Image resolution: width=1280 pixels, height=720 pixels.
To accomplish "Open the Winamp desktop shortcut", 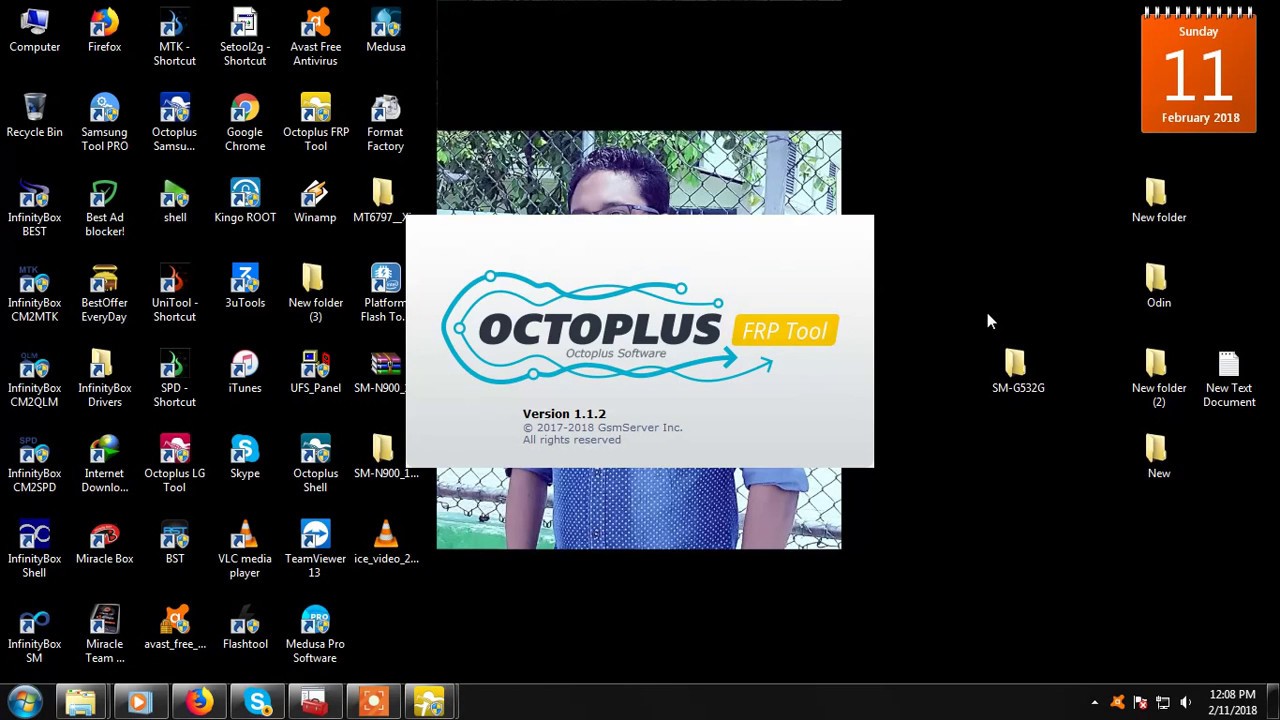I will [x=315, y=202].
